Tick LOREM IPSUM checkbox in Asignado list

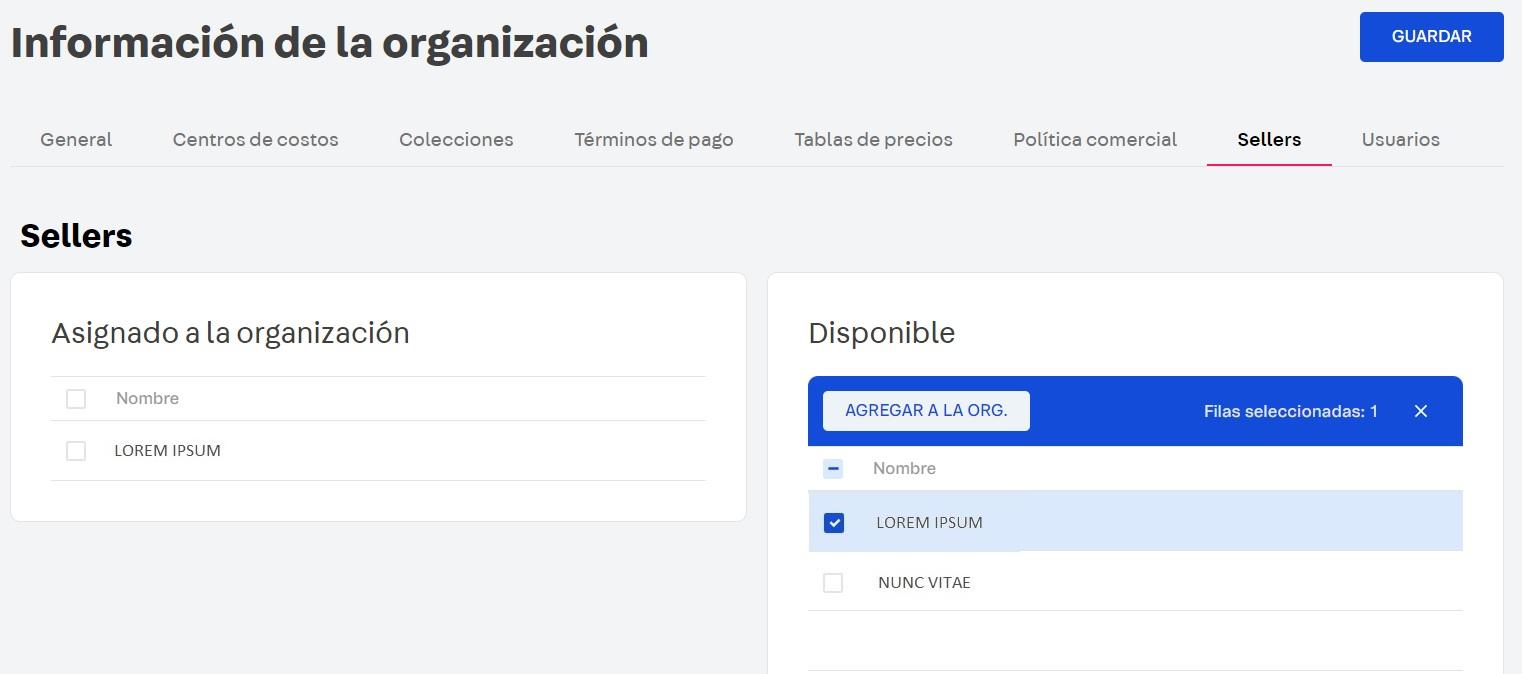pos(76,451)
